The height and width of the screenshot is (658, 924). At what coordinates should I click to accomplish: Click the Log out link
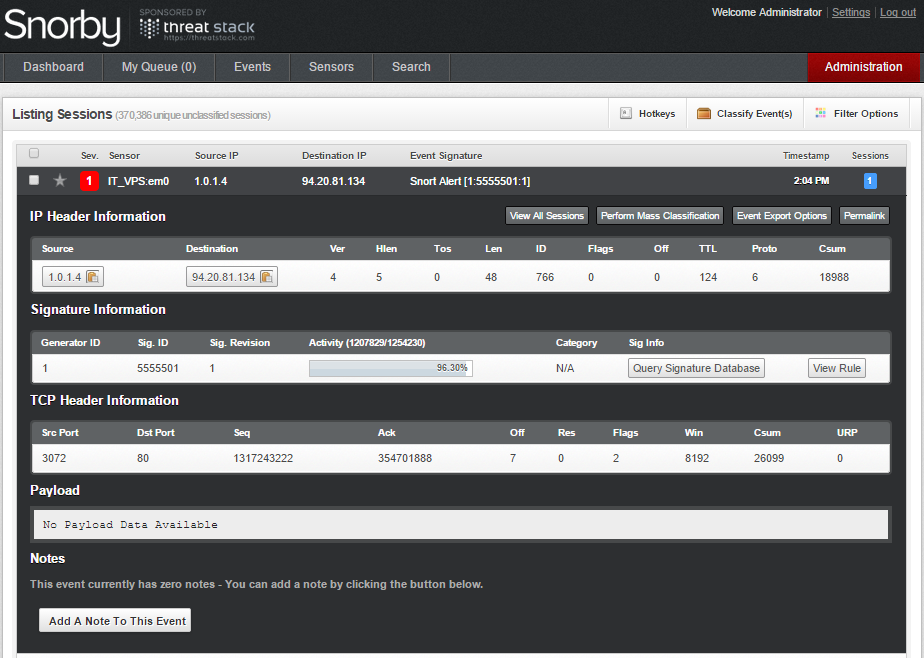coord(898,12)
